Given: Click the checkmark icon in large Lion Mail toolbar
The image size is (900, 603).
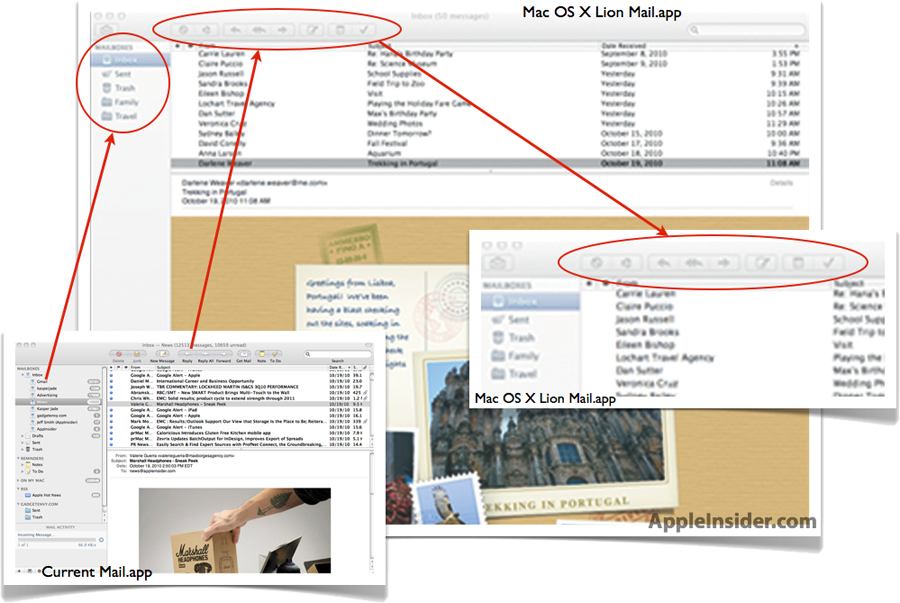Looking at the screenshot, I should [x=364, y=30].
